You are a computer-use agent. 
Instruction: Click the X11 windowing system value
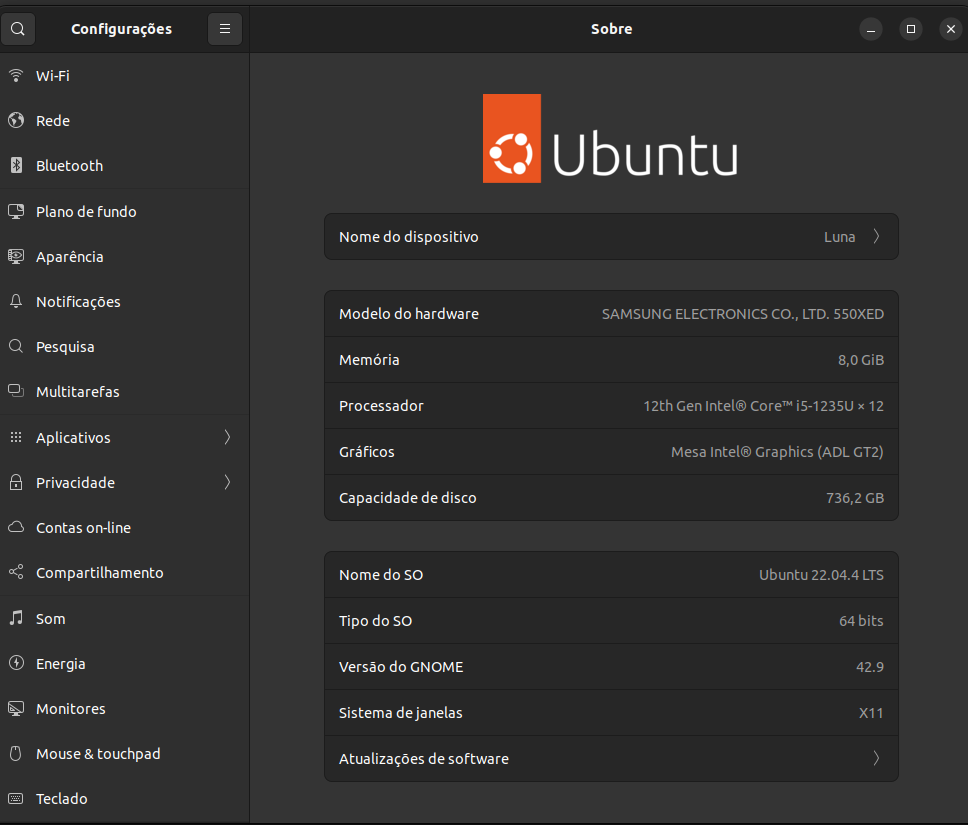[x=871, y=713]
